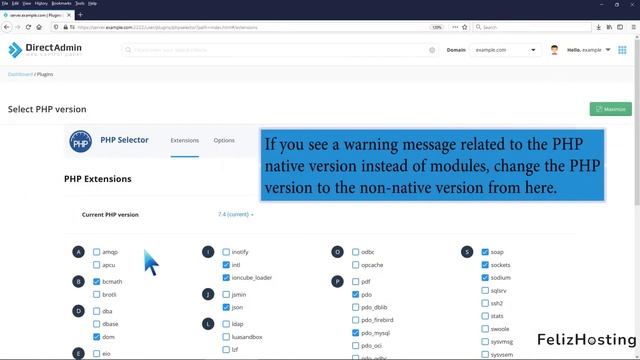The image size is (640, 360).
Task: Expand the Hello, example user menu
Action: (x=589, y=50)
